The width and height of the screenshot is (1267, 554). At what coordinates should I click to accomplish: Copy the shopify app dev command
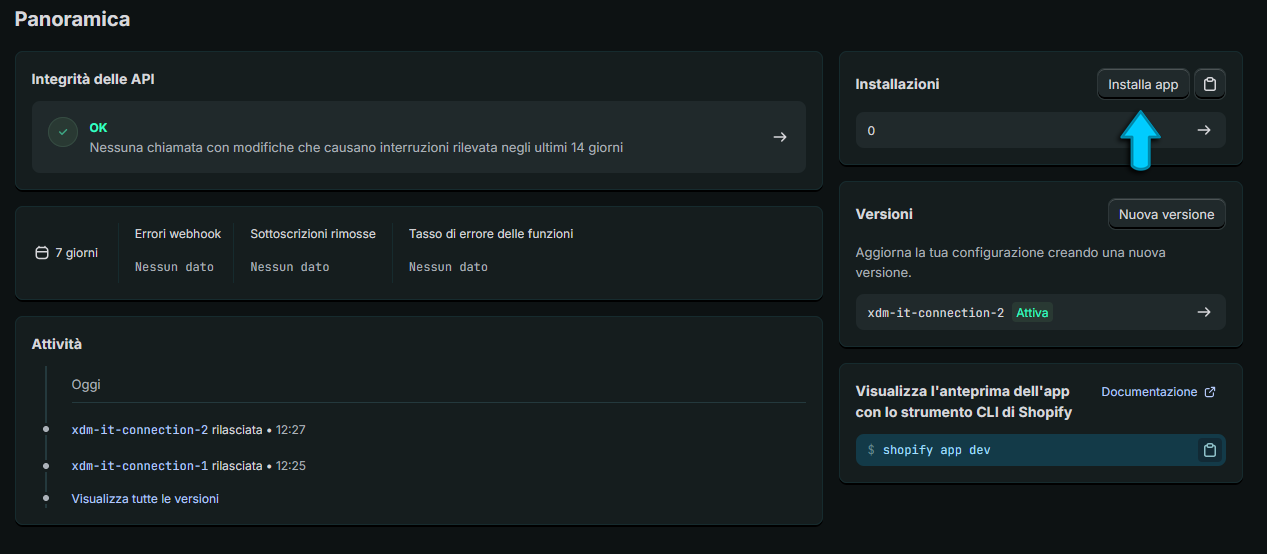pos(1210,450)
